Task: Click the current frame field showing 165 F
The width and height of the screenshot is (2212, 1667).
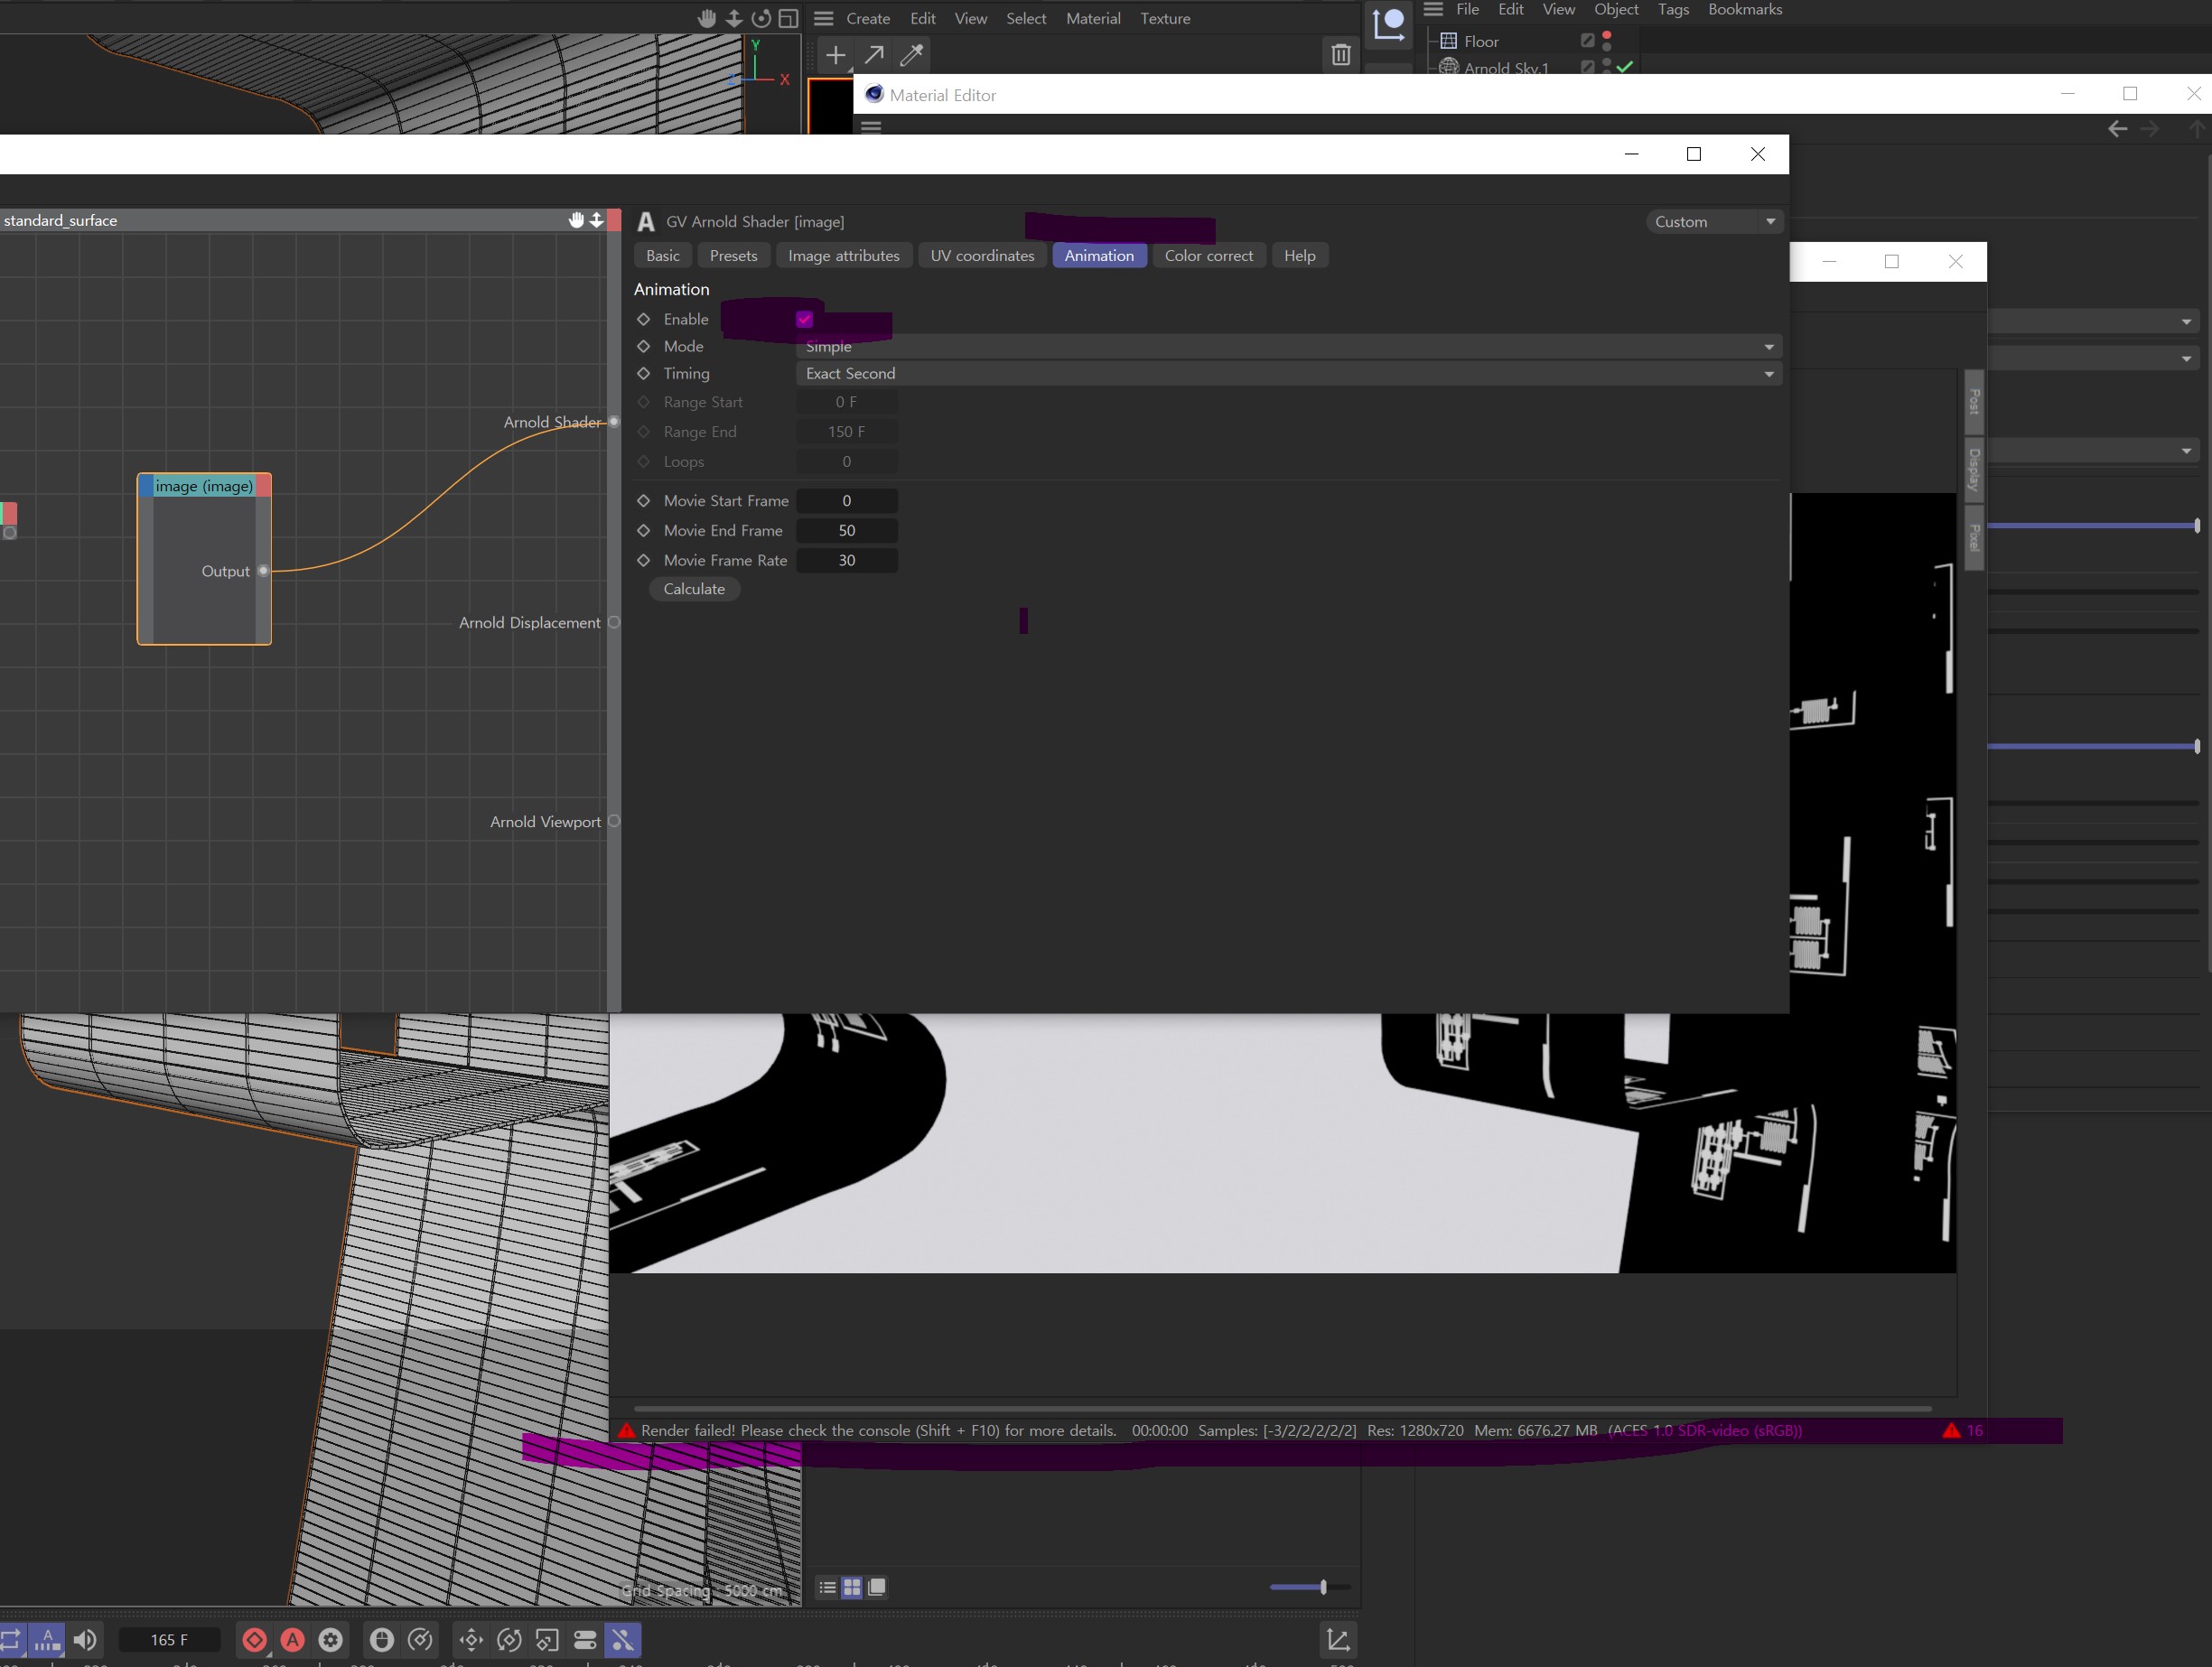Action: pyautogui.click(x=169, y=1640)
